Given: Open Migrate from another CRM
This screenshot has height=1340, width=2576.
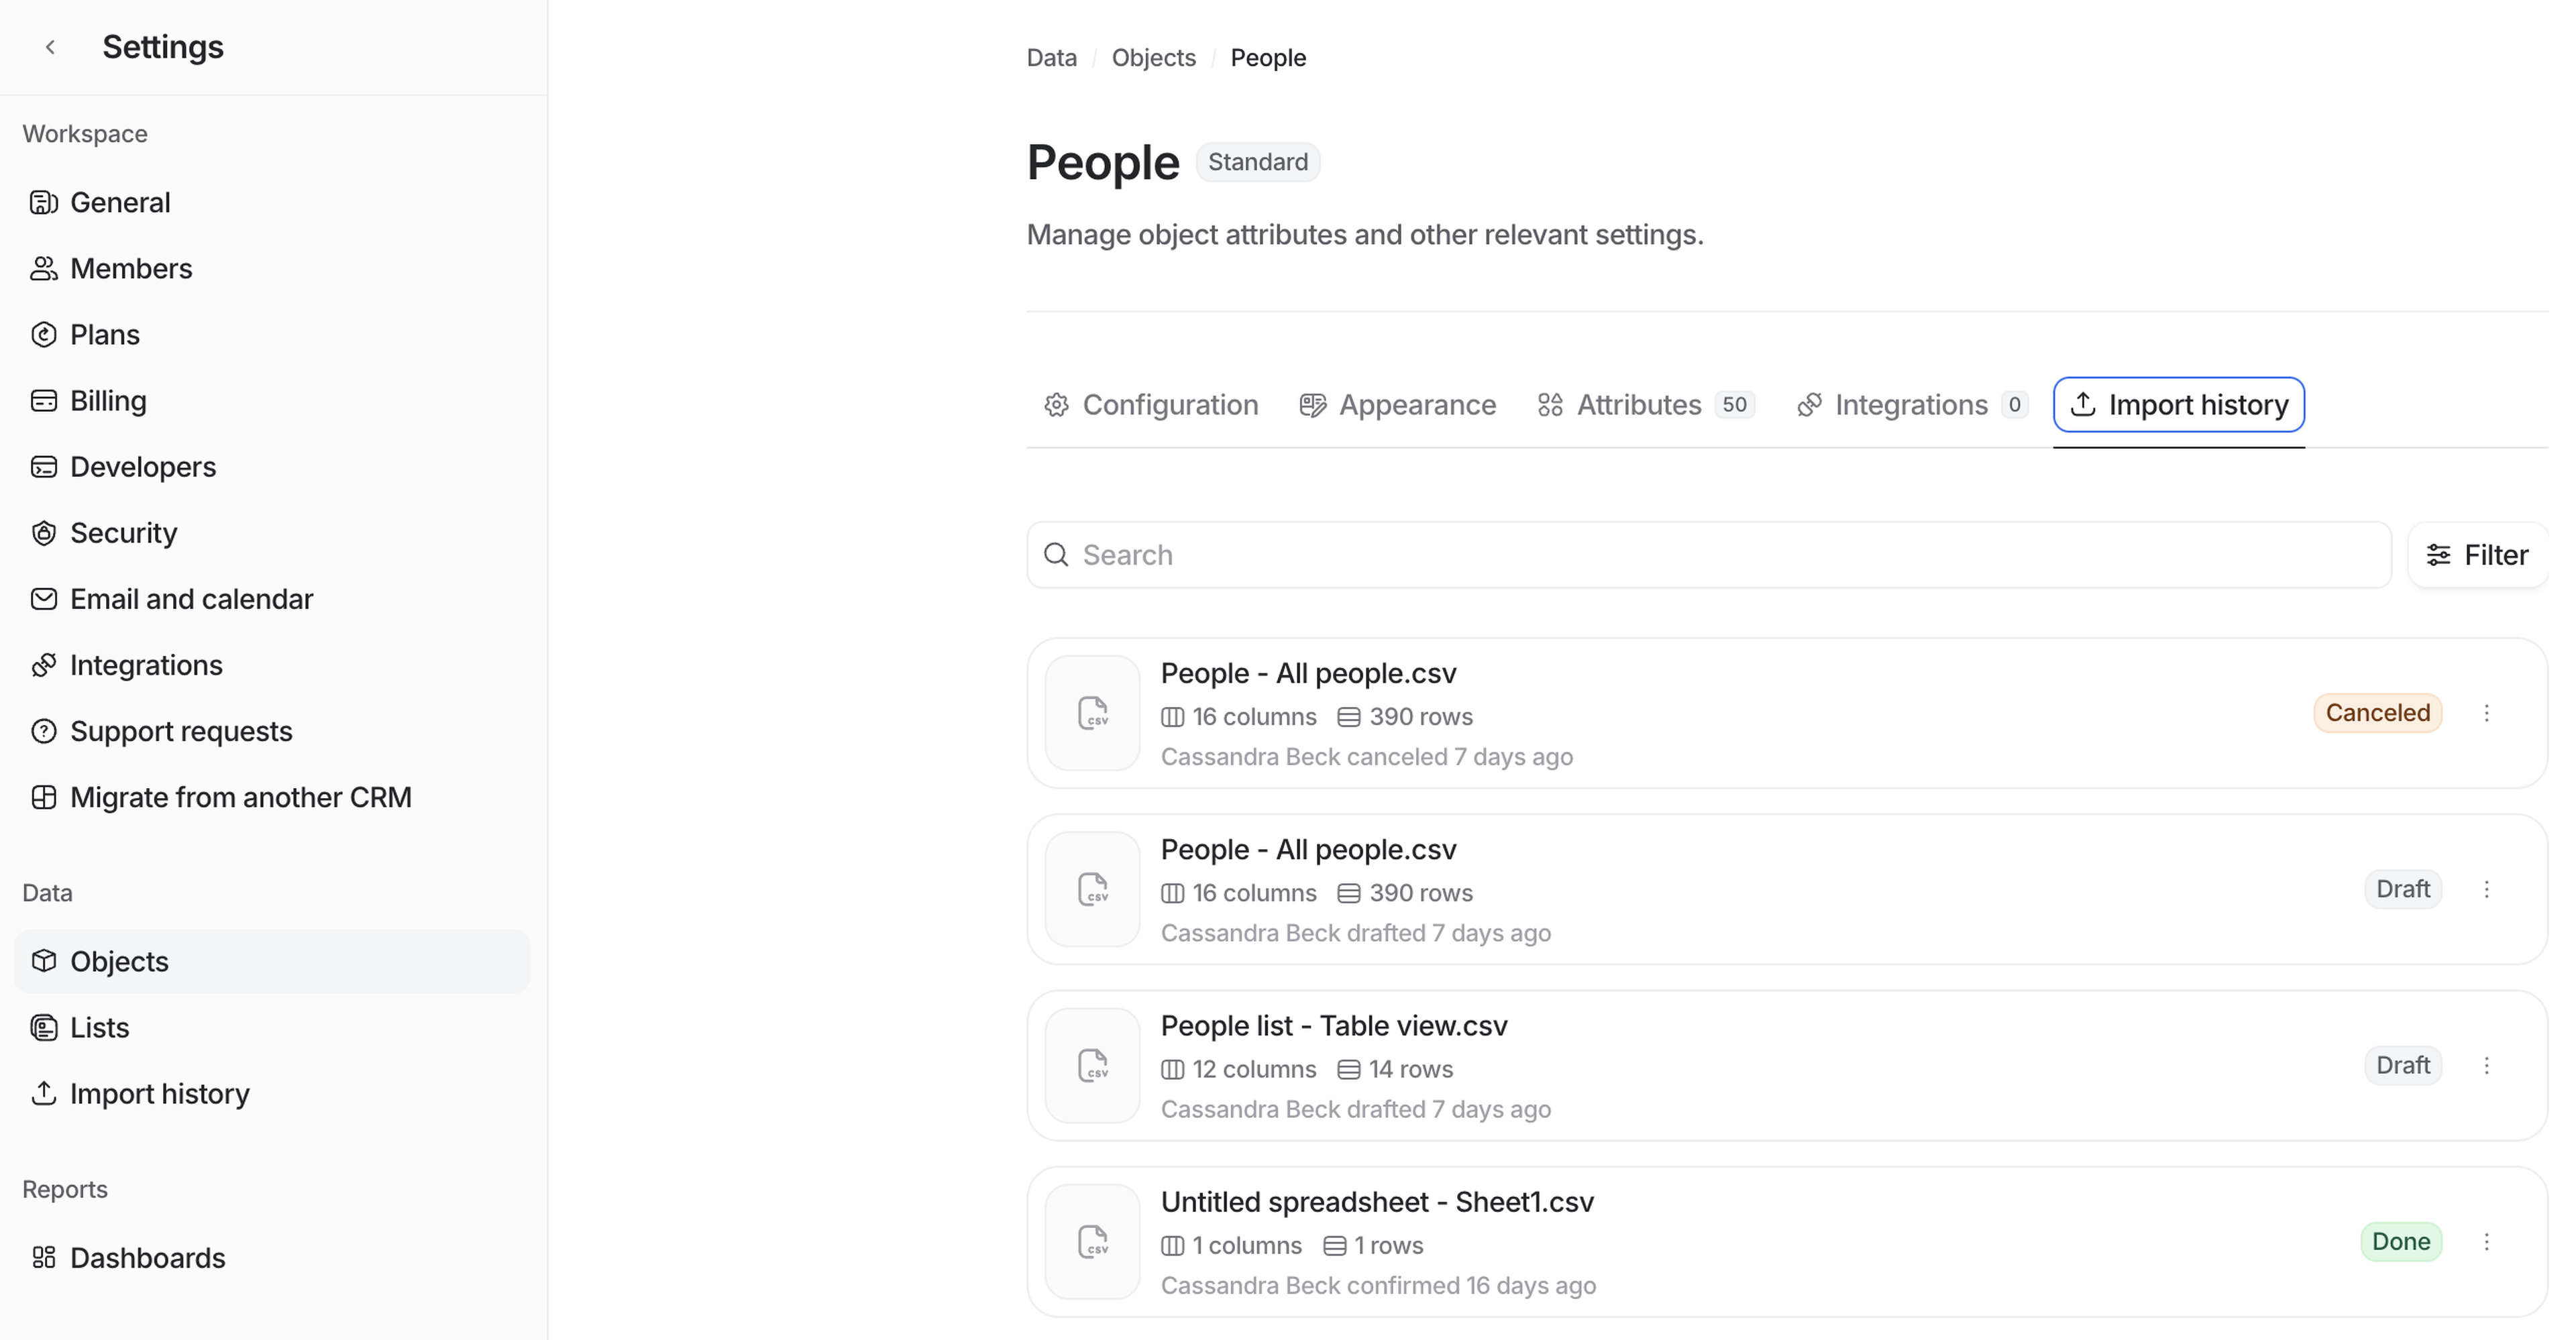Looking at the screenshot, I should click(x=240, y=797).
